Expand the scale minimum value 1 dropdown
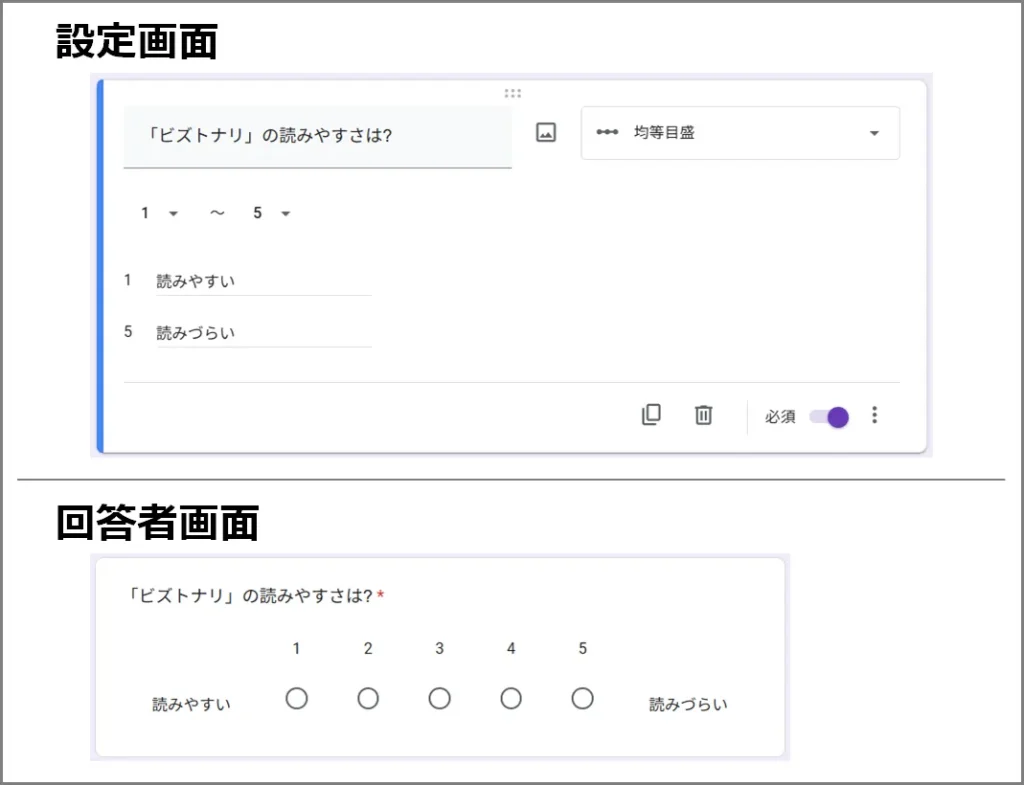This screenshot has width=1024, height=785. tap(160, 213)
